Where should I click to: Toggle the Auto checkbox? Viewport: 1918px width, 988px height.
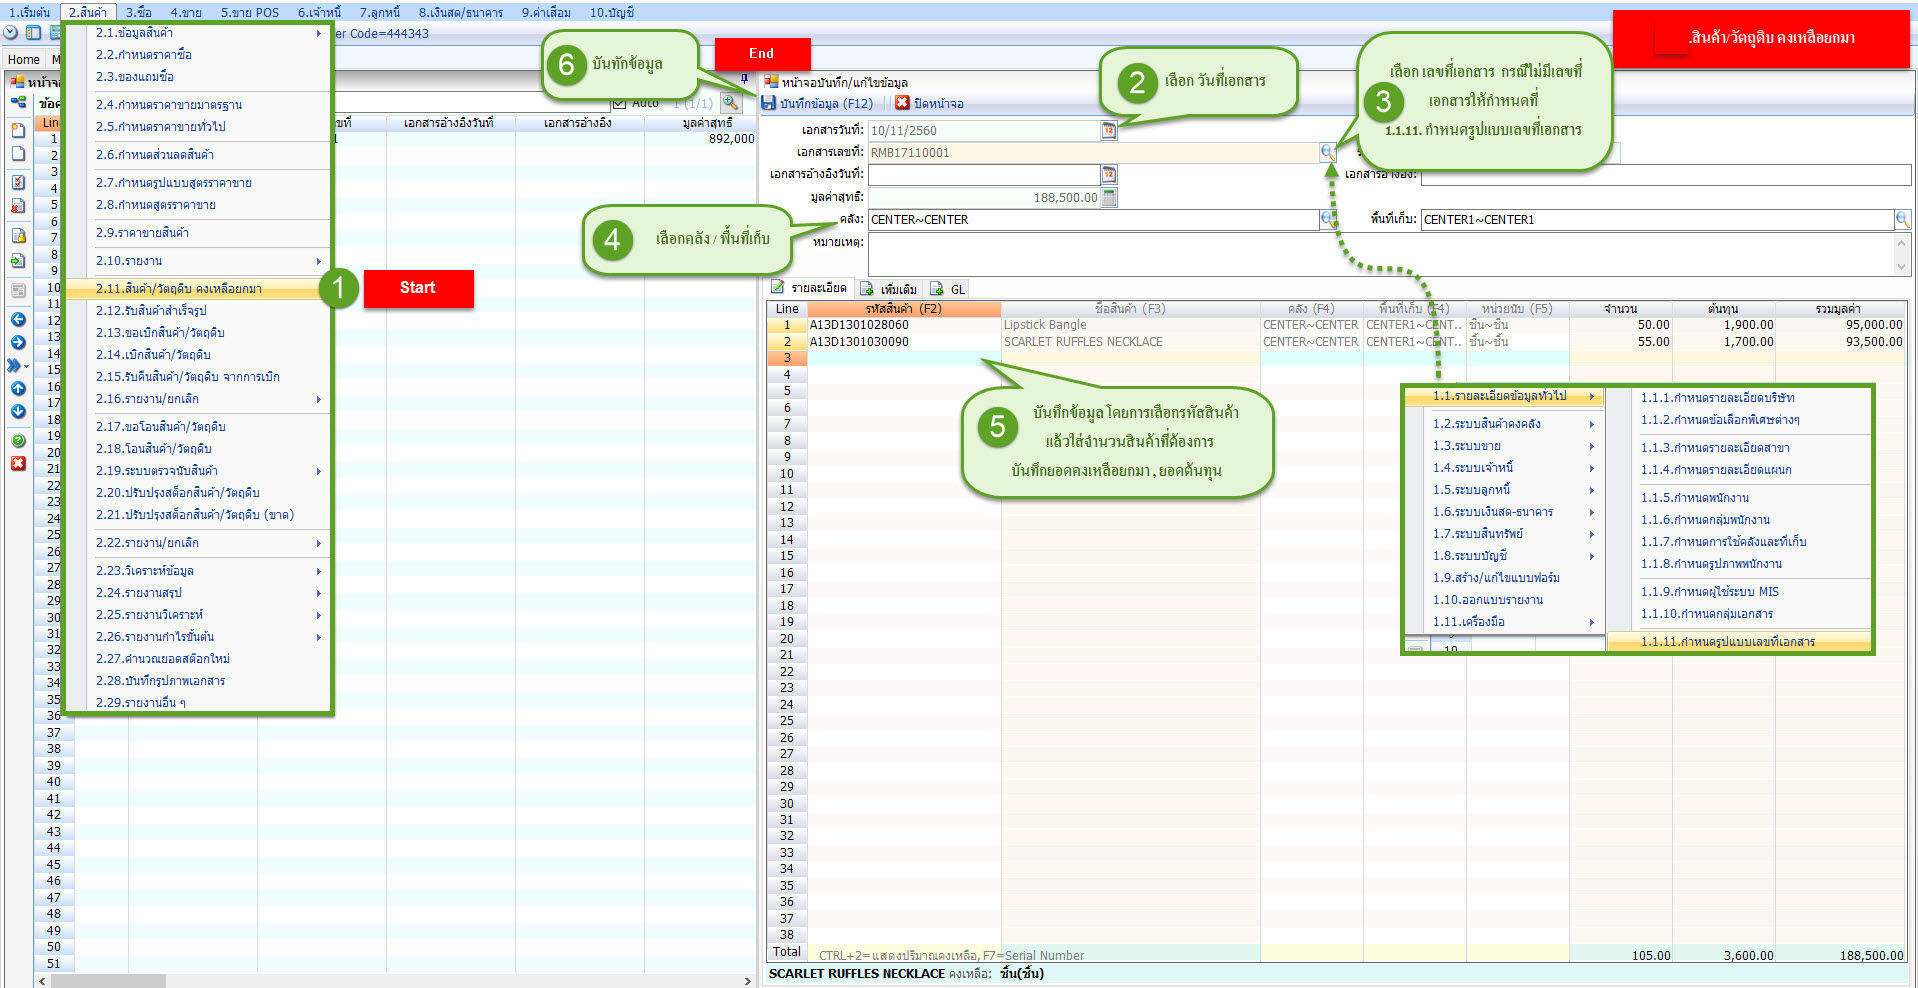pyautogui.click(x=619, y=103)
